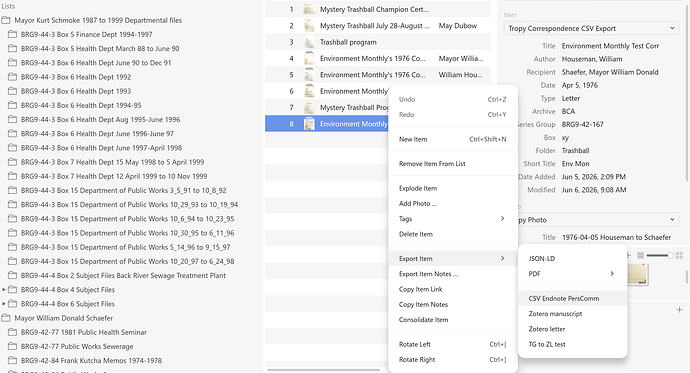The image size is (690, 373).
Task: Click folder icon of Health Dept 15 May 1998 list
Action: [x=13, y=162]
